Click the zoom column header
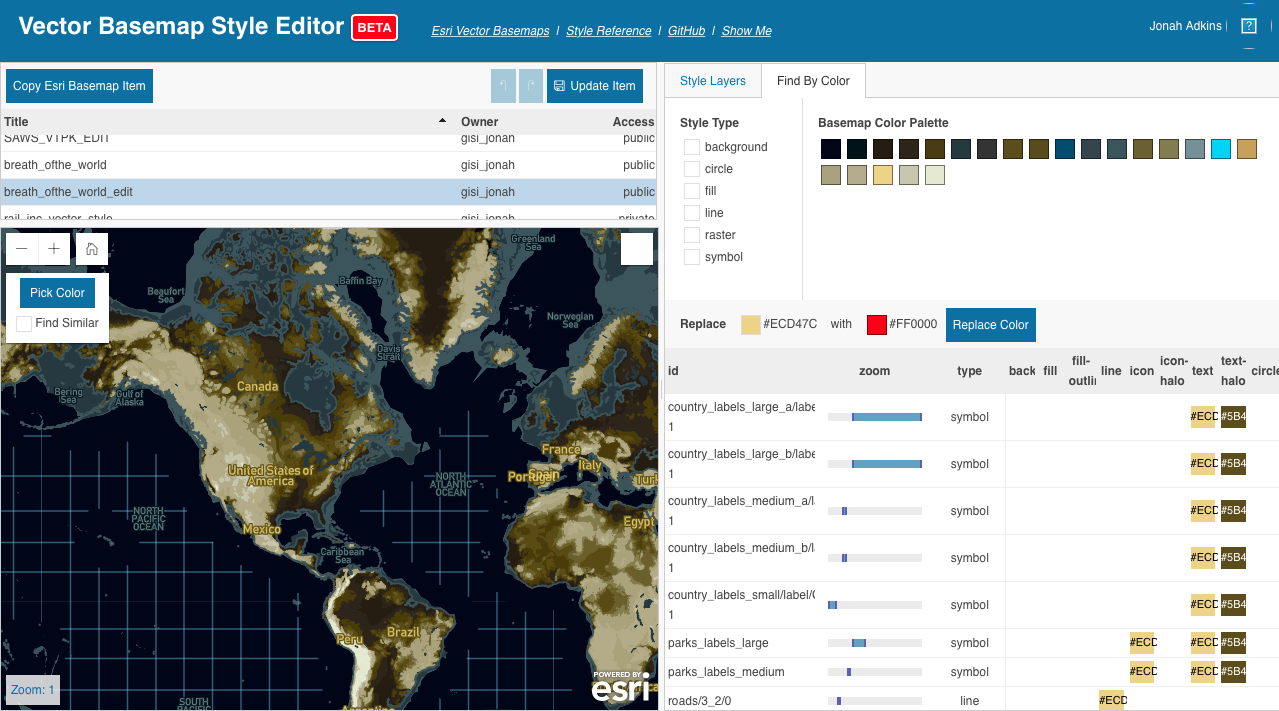 [x=874, y=371]
